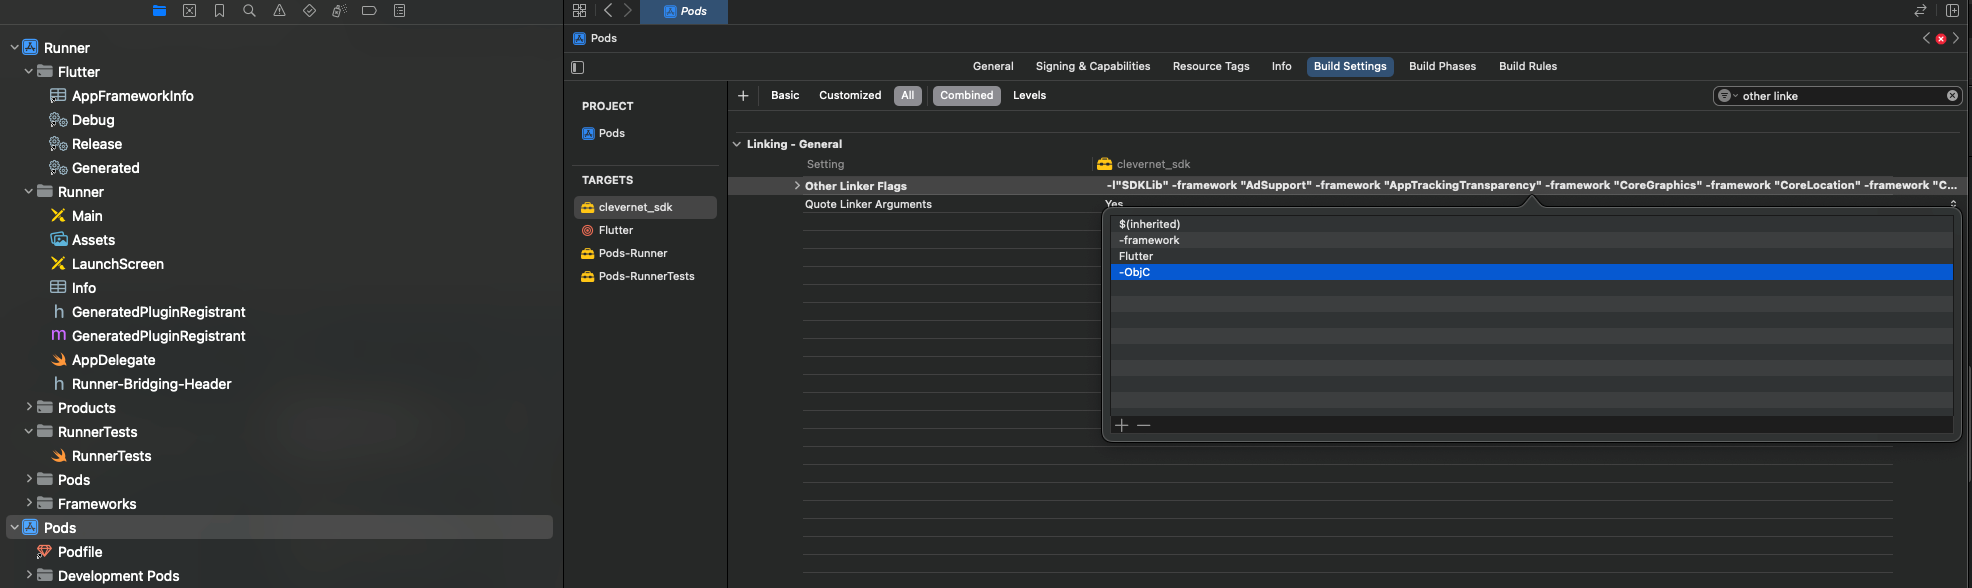Switch to the General tab

pyautogui.click(x=993, y=67)
